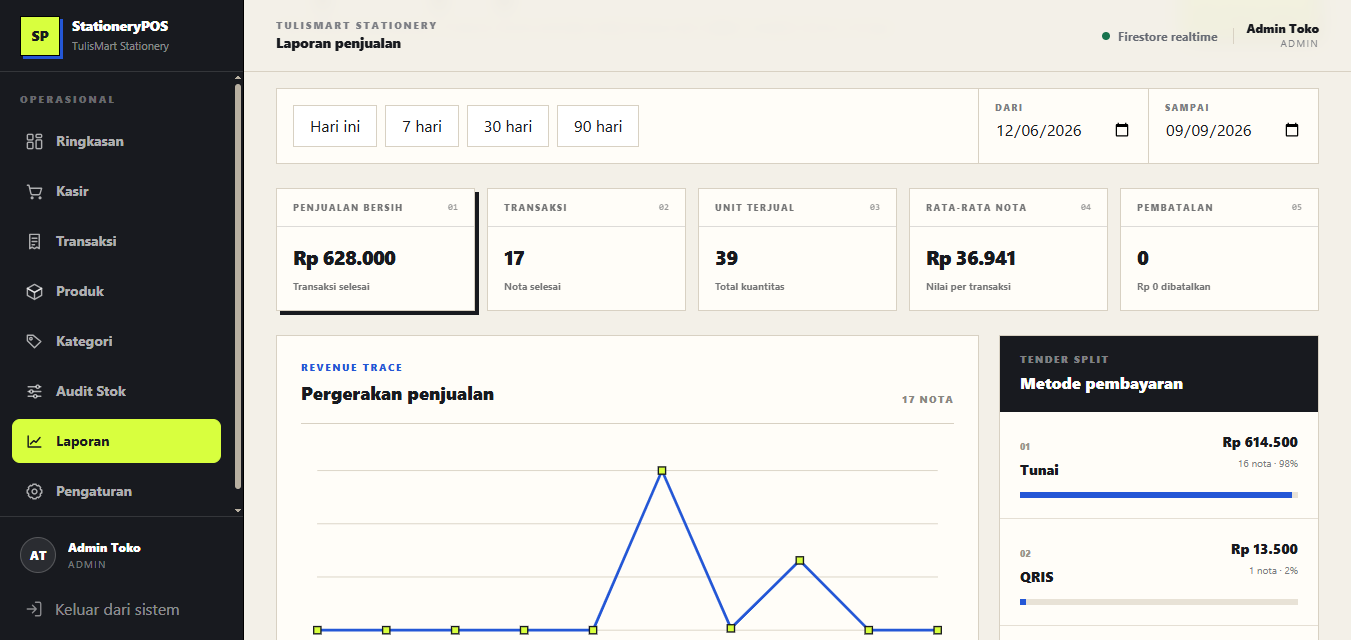The image size is (1351, 640).
Task: Click the logout arrow icon
Action: (34, 609)
